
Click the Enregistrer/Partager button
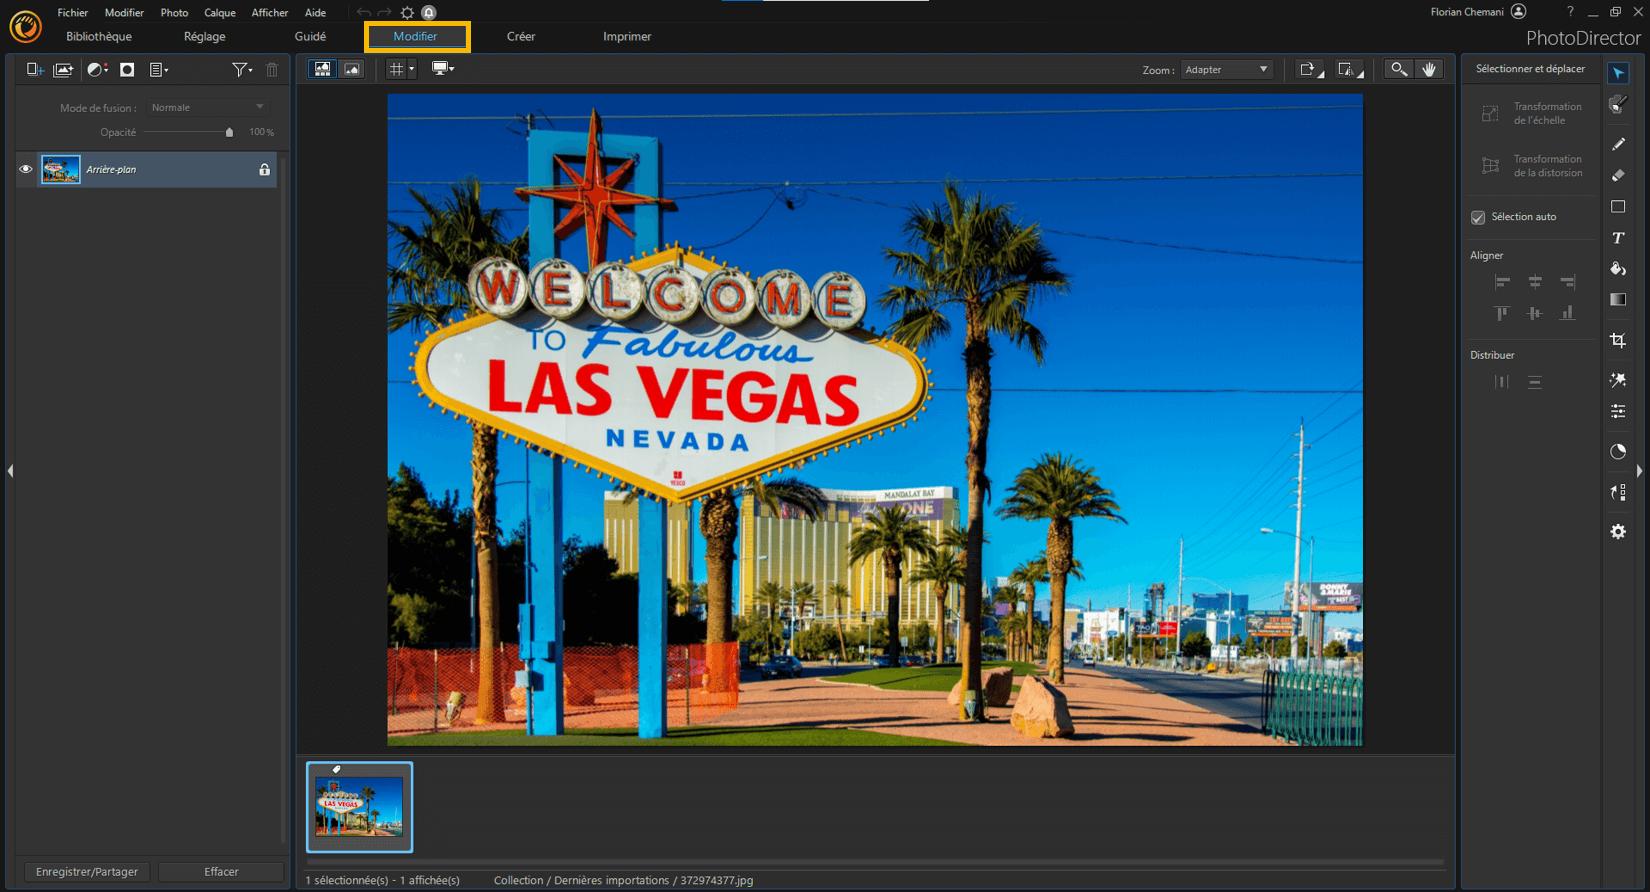[x=87, y=872]
